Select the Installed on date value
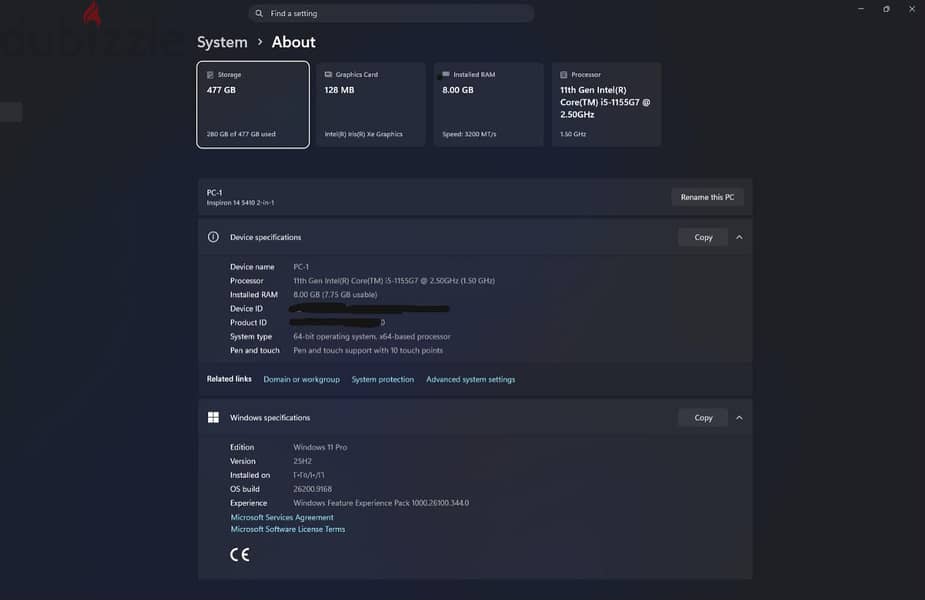 pyautogui.click(x=309, y=475)
